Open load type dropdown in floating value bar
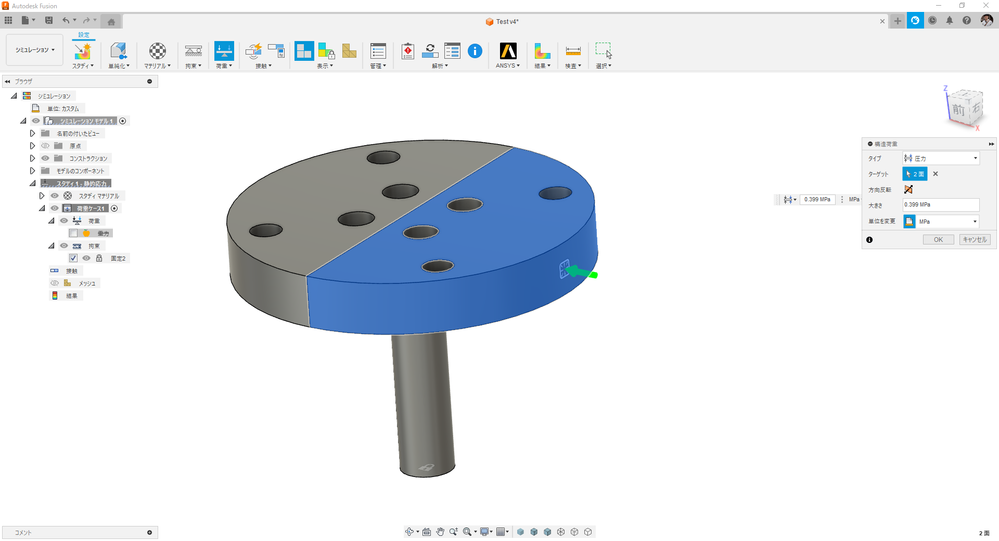 [790, 199]
